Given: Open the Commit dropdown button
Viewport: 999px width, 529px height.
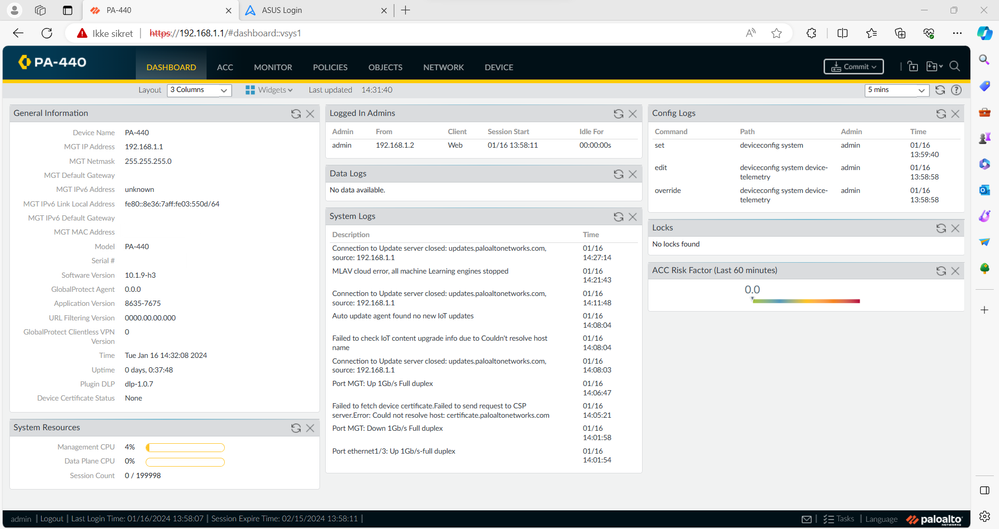Looking at the screenshot, I should (853, 67).
